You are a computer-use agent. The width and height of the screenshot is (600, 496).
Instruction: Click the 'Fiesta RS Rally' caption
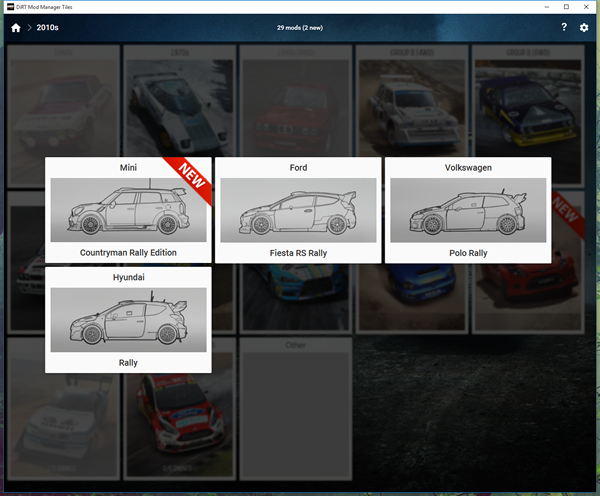pyautogui.click(x=298, y=253)
